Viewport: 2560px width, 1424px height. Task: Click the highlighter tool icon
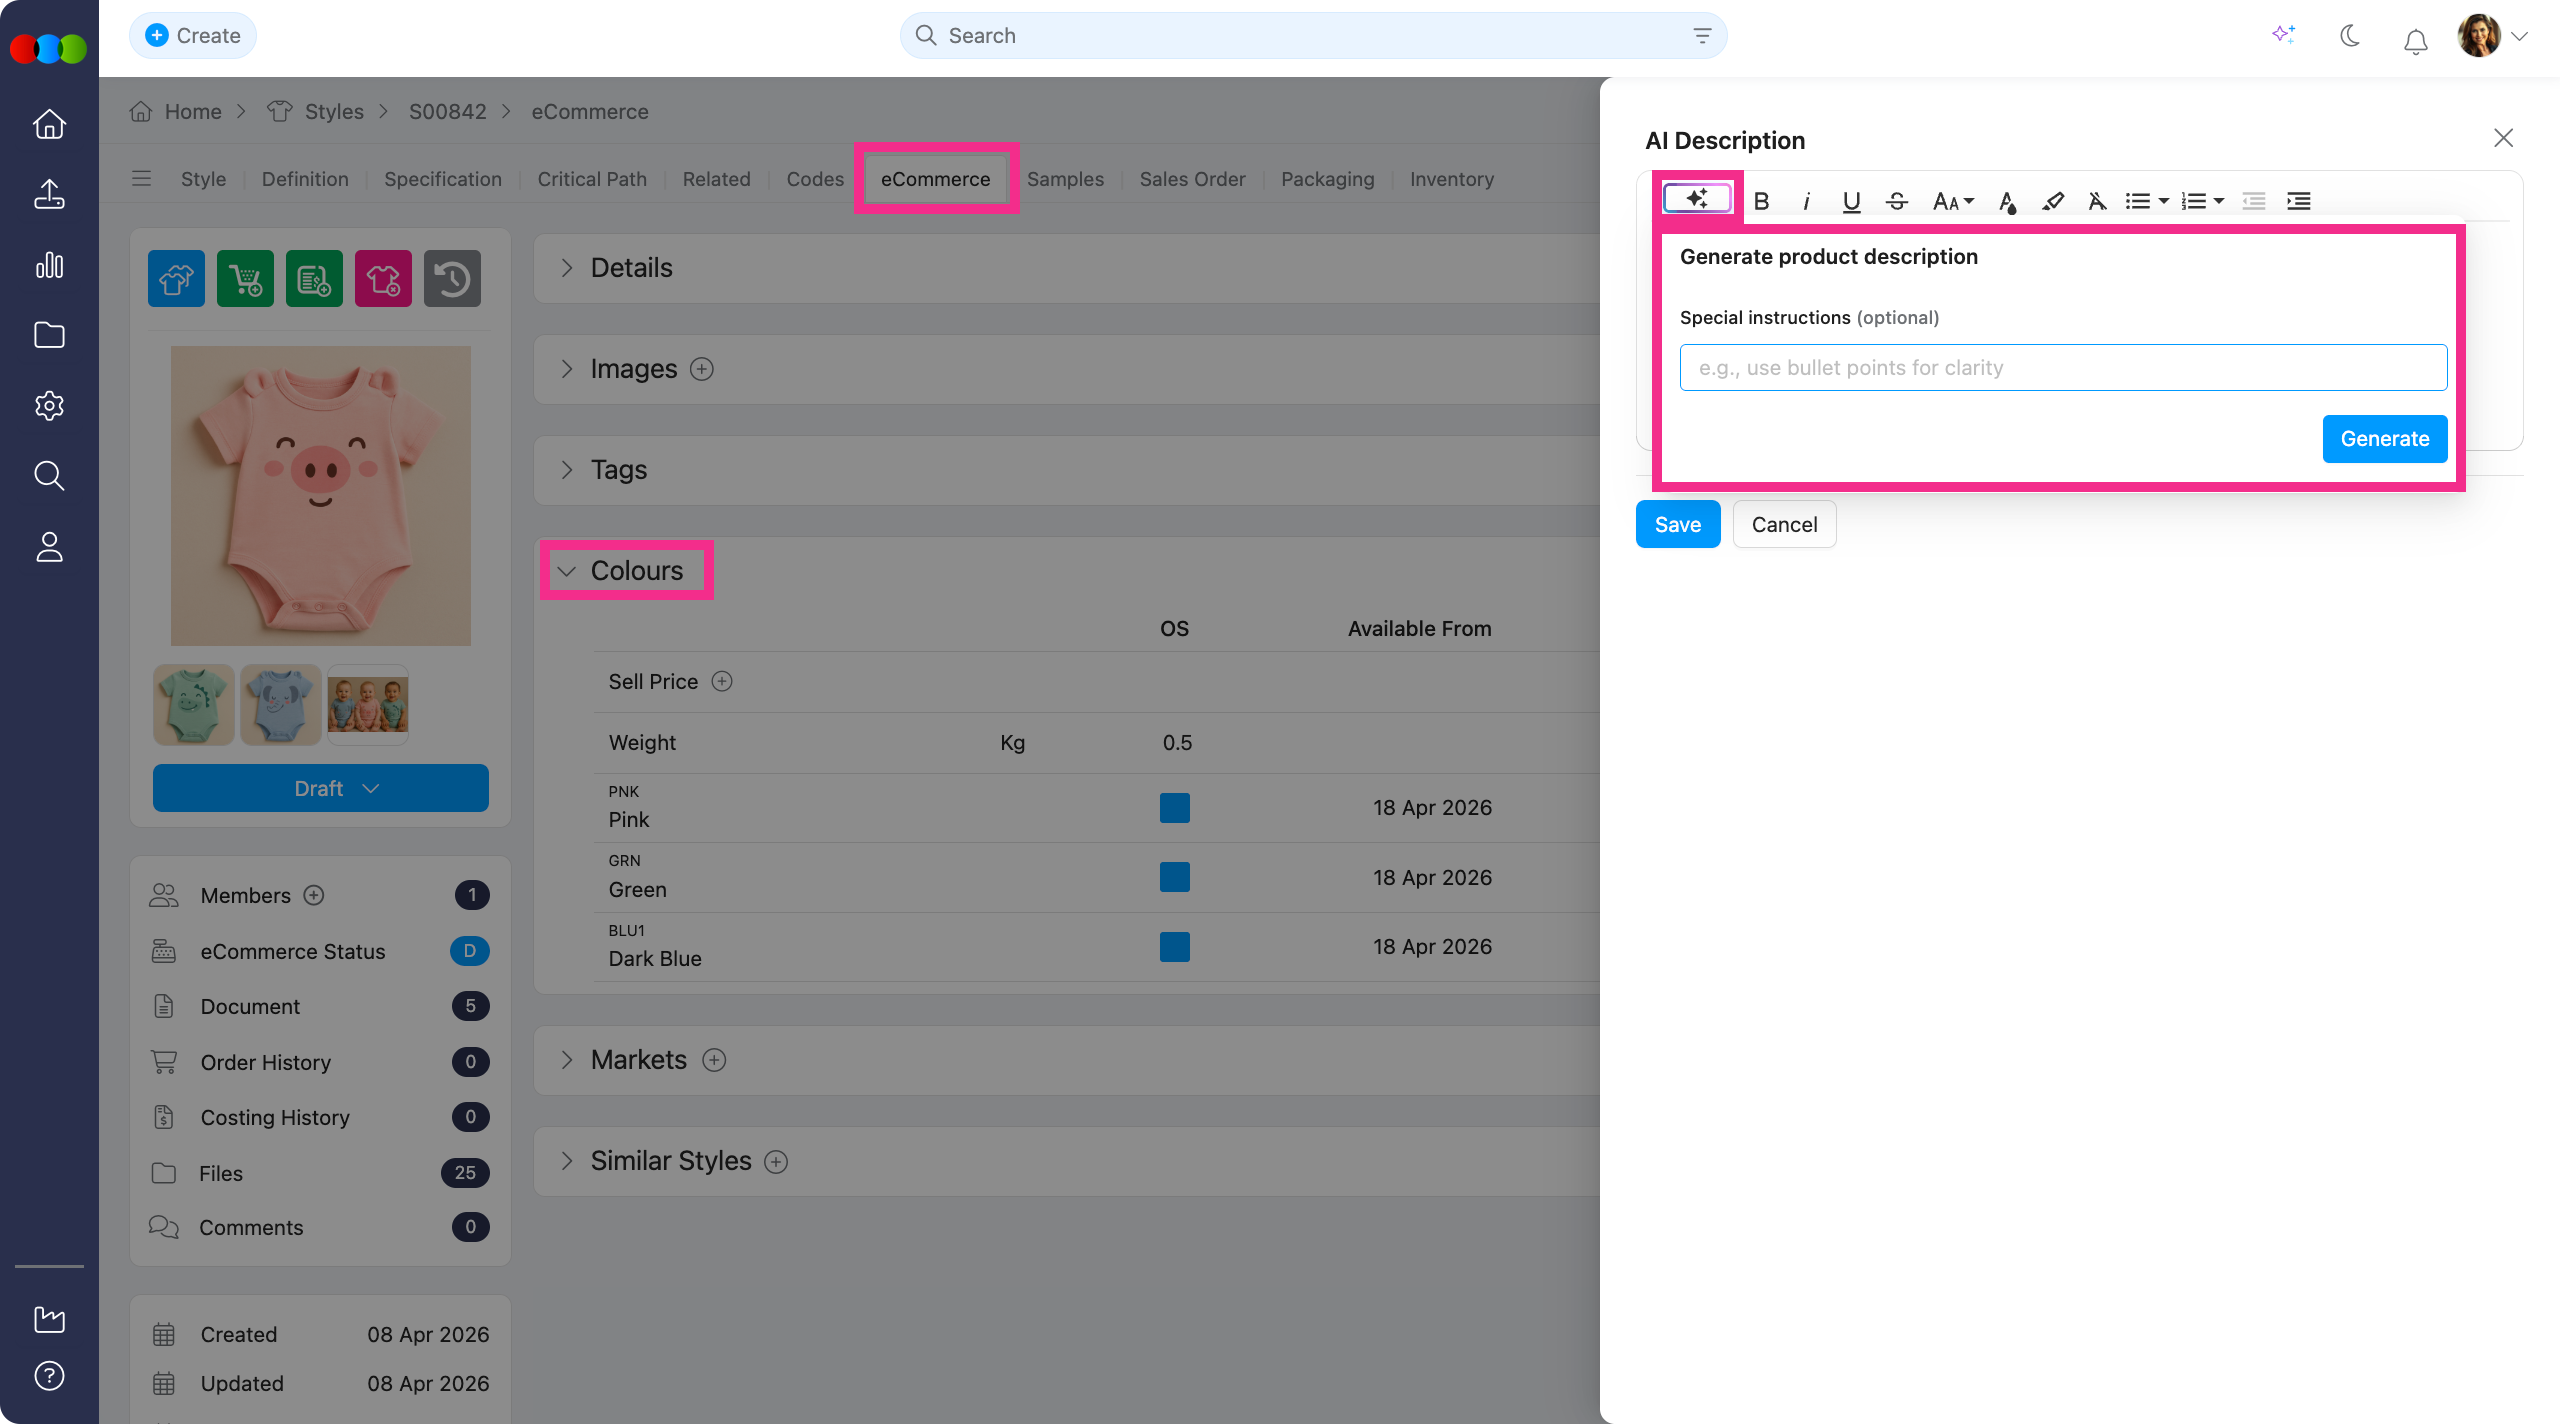(2052, 202)
